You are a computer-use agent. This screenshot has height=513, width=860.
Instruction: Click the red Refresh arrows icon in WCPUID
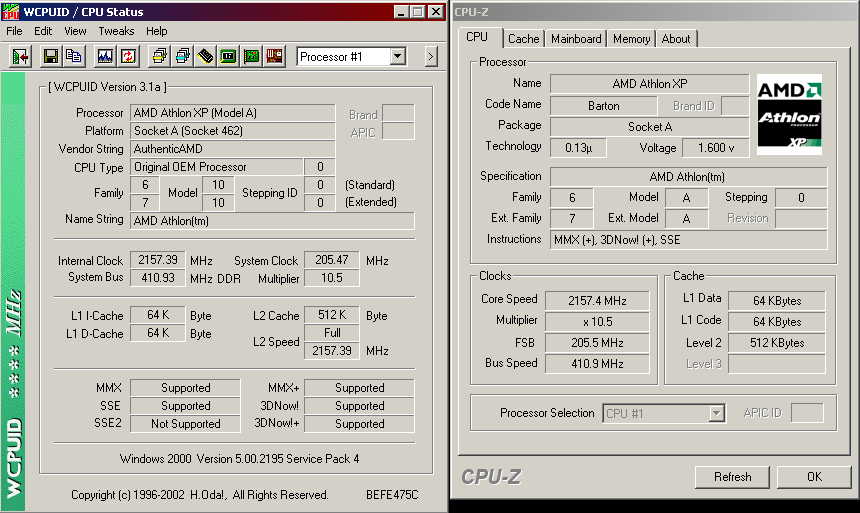click(x=128, y=57)
